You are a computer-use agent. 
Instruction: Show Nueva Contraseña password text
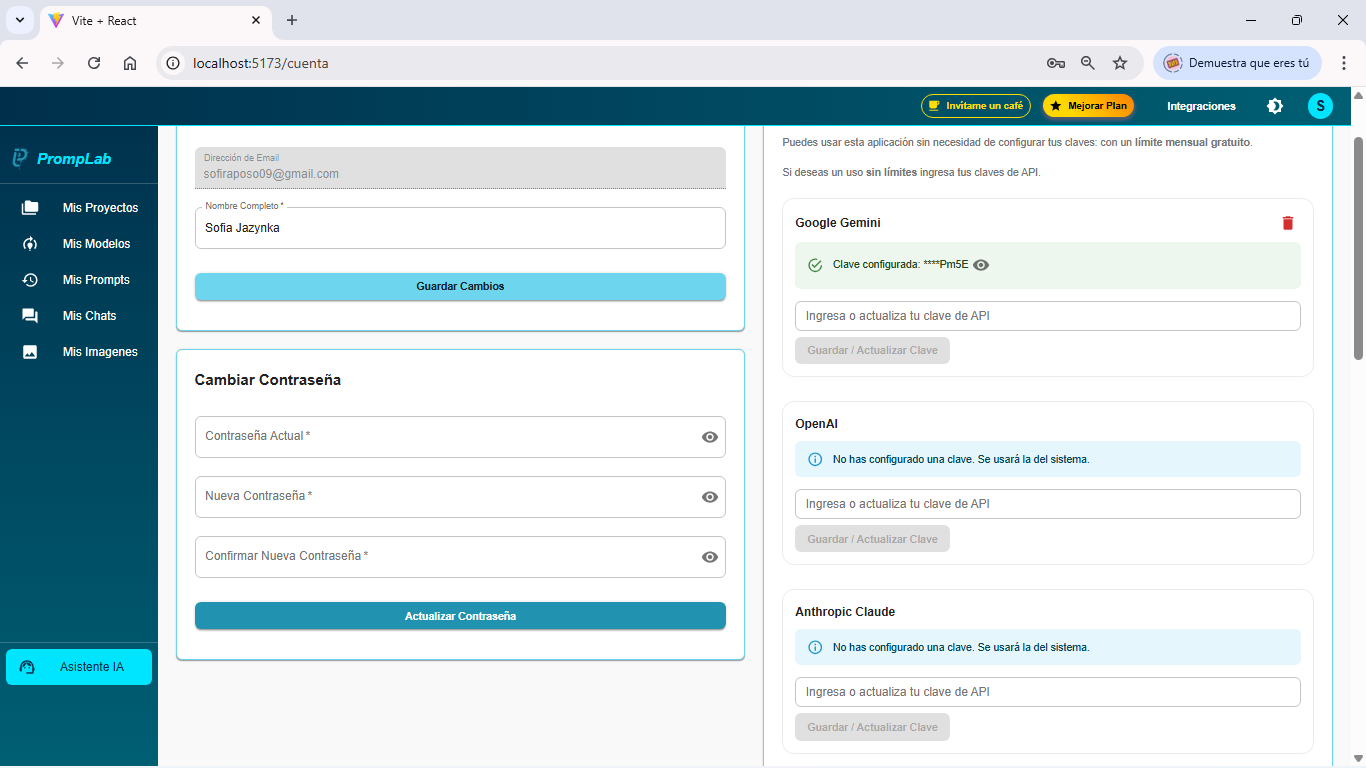click(x=710, y=497)
